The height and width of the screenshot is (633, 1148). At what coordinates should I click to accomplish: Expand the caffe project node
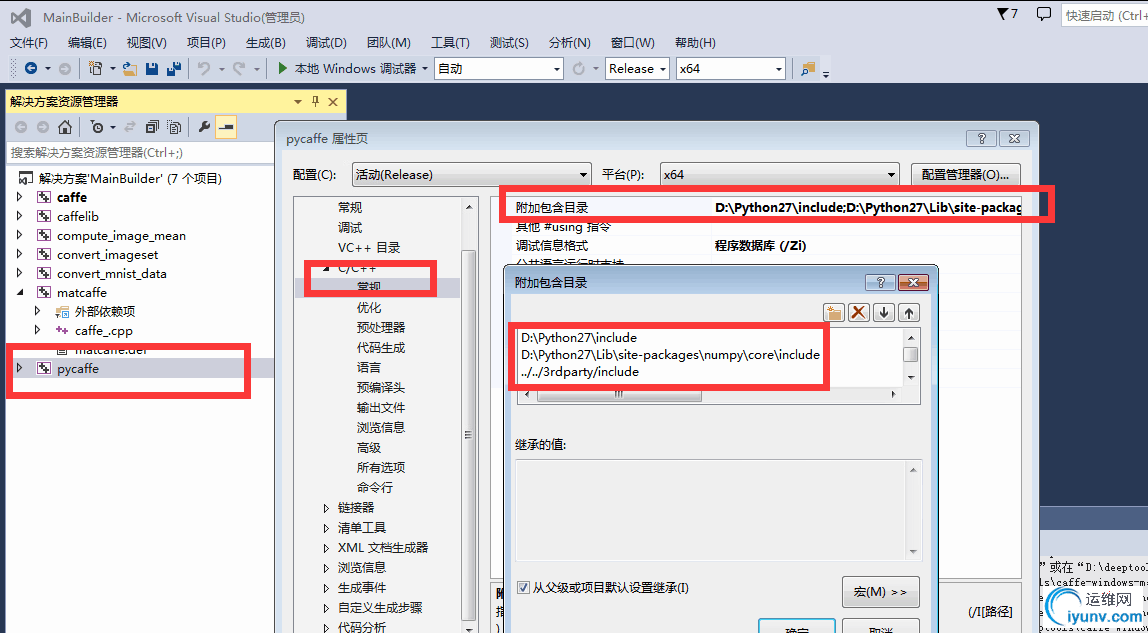(x=20, y=197)
